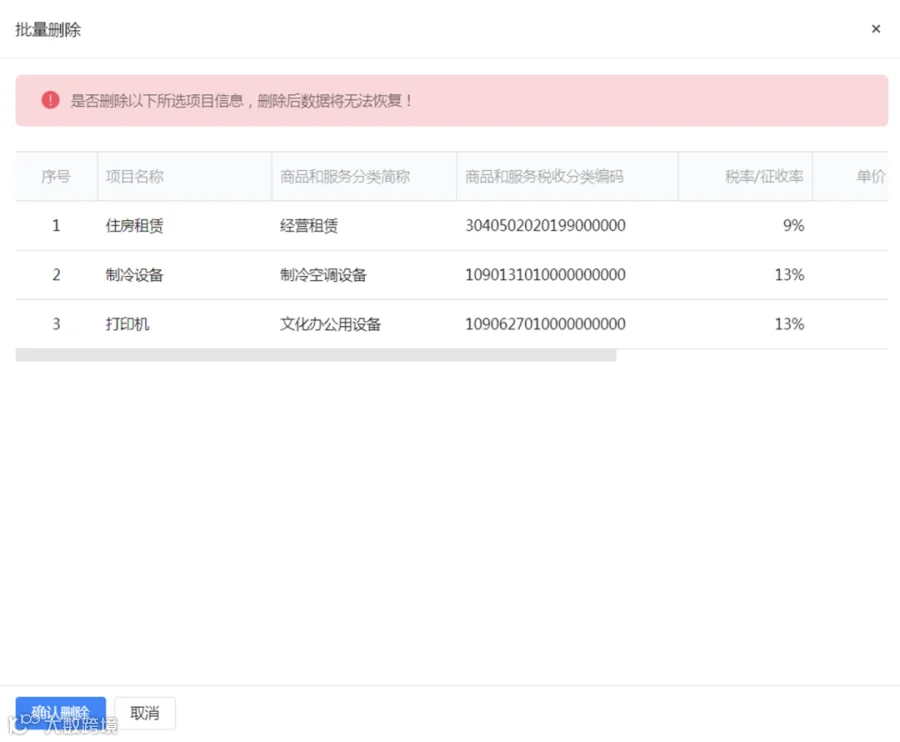Image resolution: width=900 pixels, height=742 pixels.
Task: Select the 制冷设备 row item
Action: click(134, 275)
